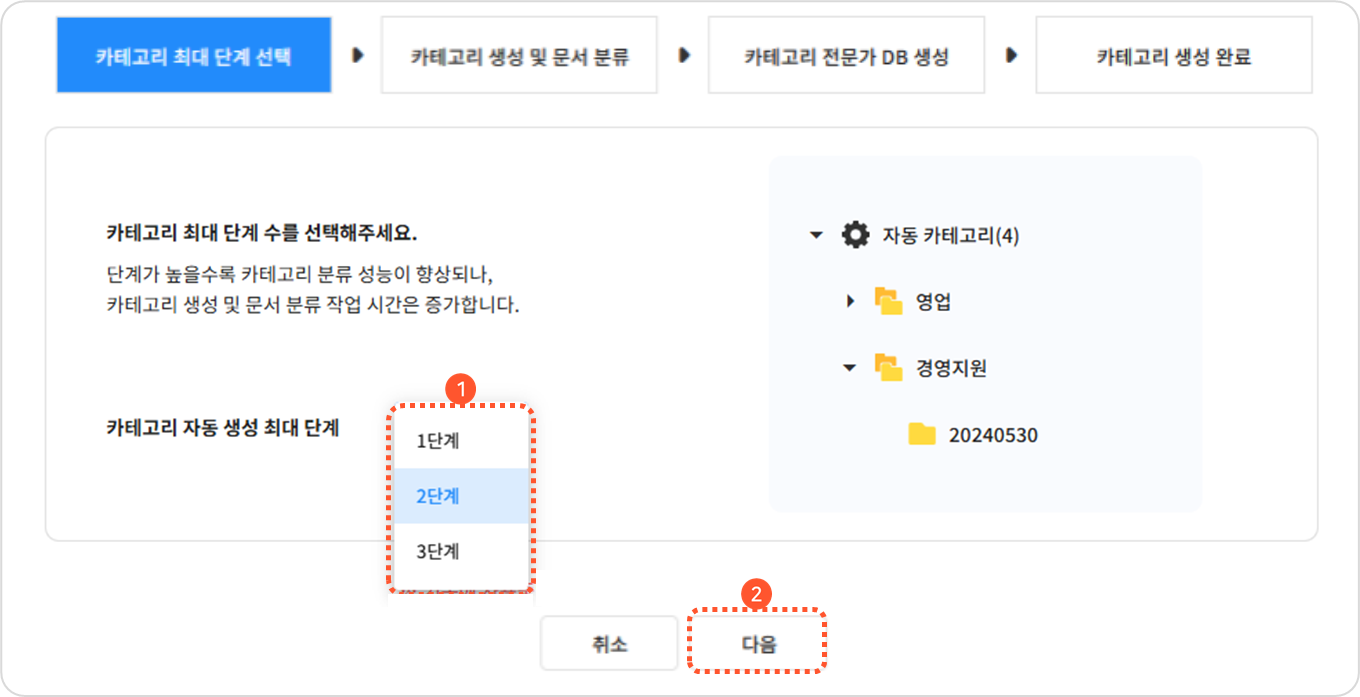The width and height of the screenshot is (1360, 697).
Task: Select the 20240530 folder label
Action: click(x=993, y=436)
